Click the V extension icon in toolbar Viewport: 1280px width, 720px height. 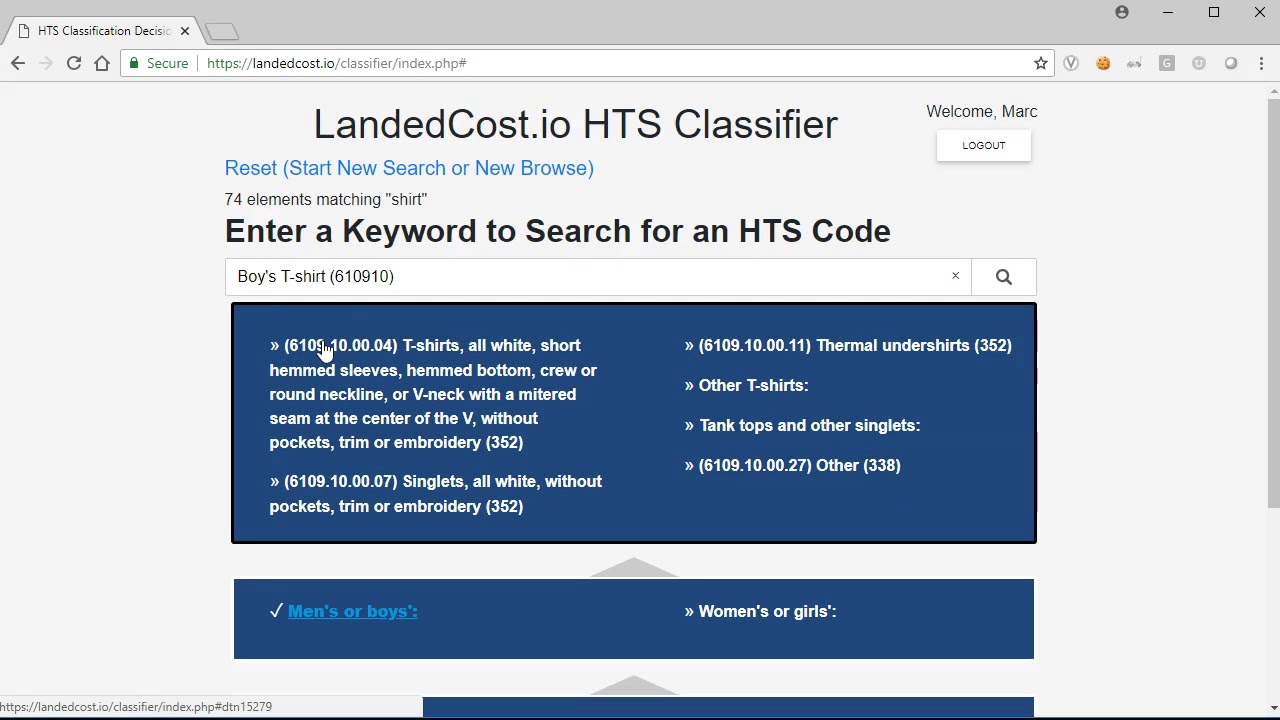point(1071,63)
